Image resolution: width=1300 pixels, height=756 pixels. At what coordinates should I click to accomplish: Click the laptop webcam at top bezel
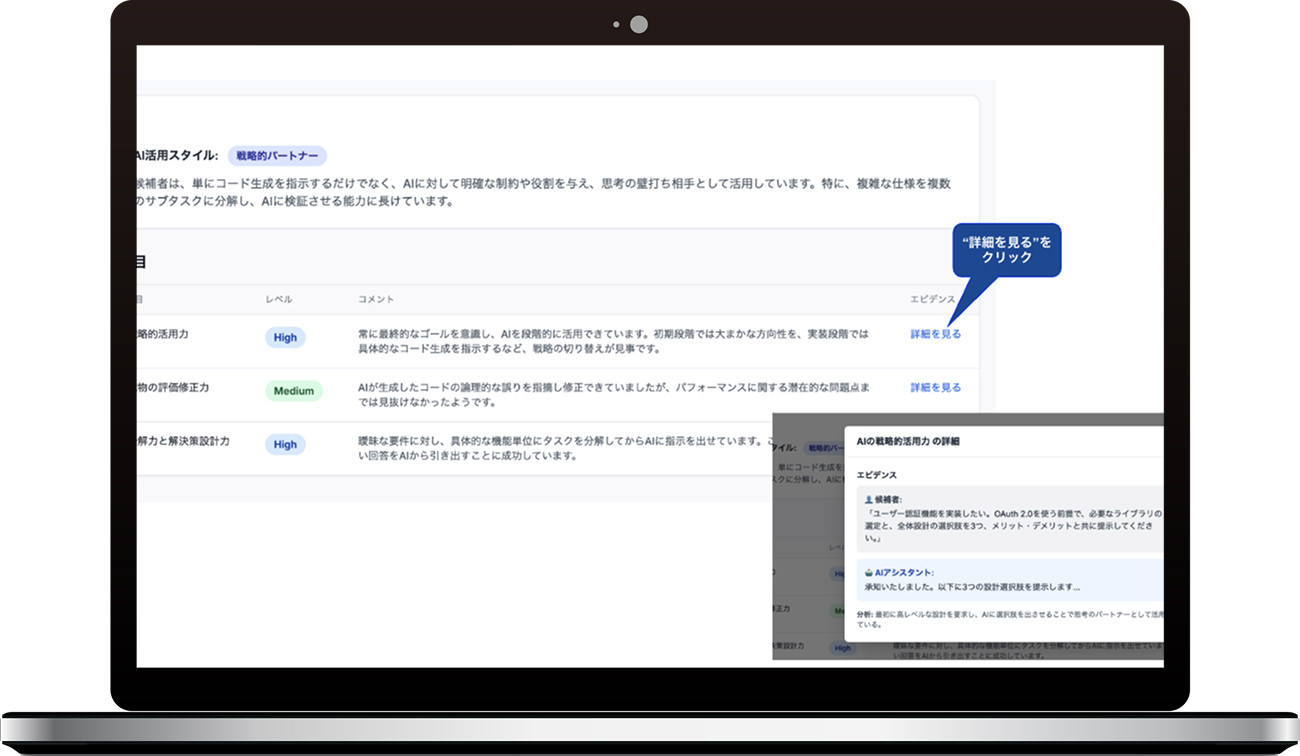click(x=638, y=24)
